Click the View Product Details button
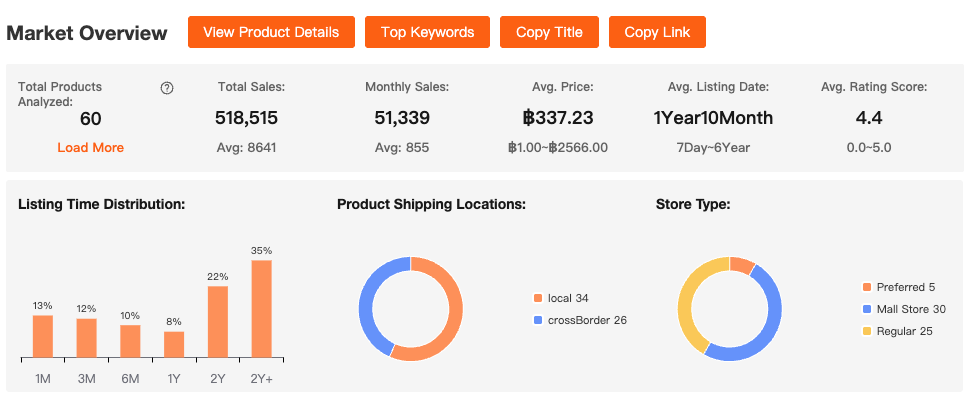This screenshot has width=968, height=400. tap(271, 32)
